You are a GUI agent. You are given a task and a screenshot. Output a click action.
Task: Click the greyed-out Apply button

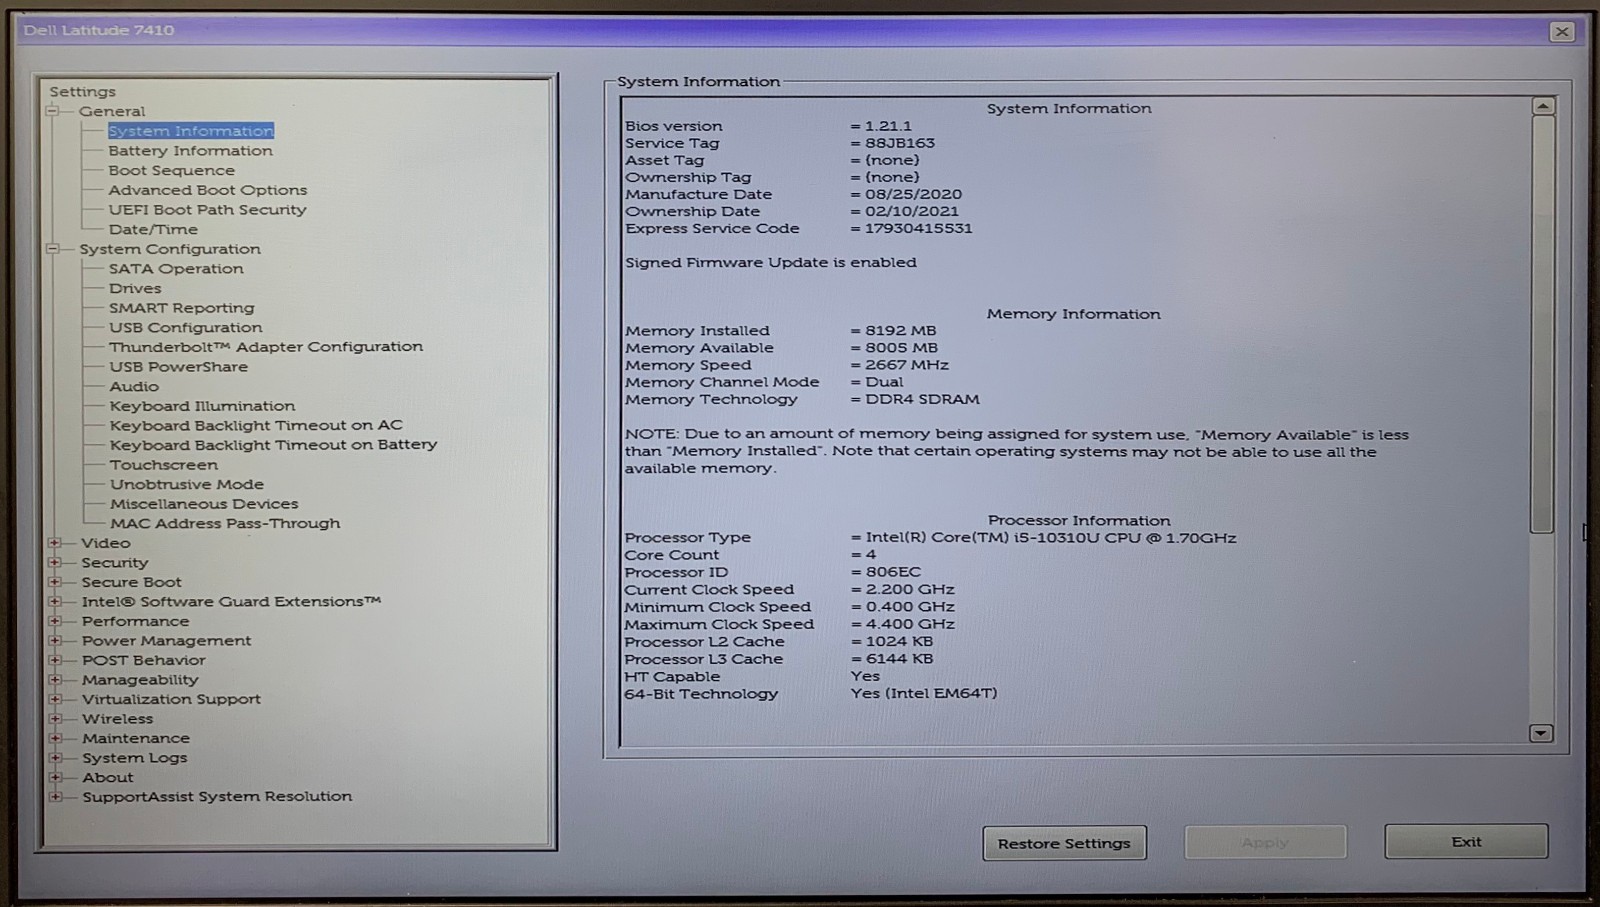1265,842
